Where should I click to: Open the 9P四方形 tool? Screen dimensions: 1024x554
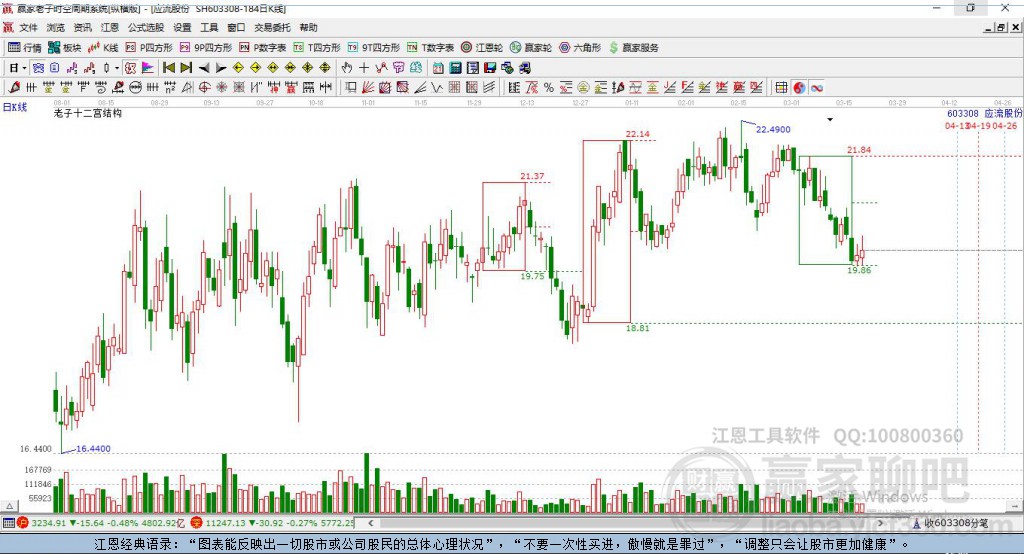pos(206,48)
